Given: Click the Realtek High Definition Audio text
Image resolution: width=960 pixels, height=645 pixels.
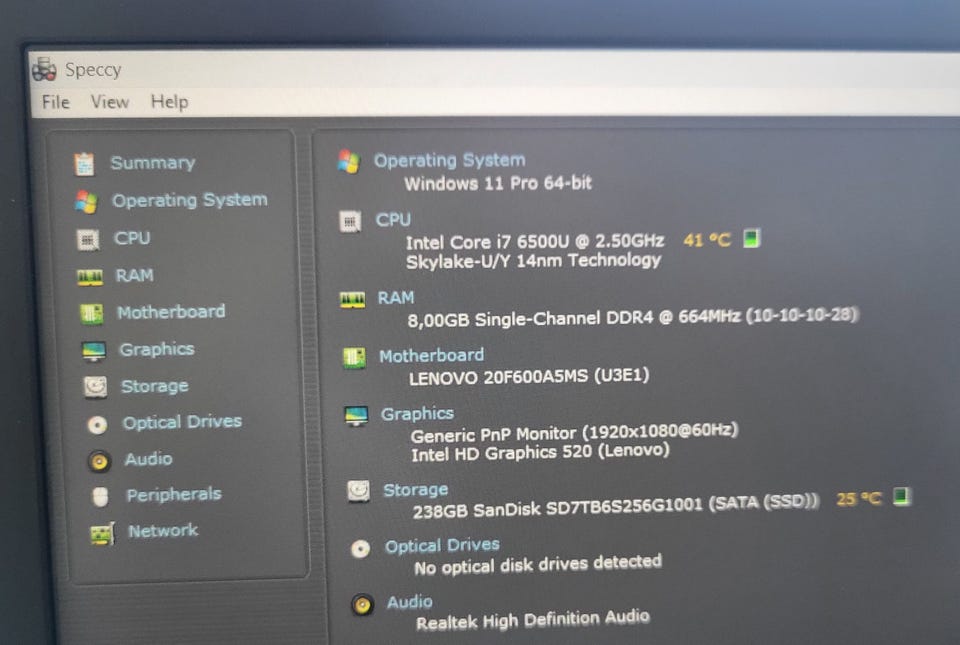Looking at the screenshot, I should tap(533, 620).
